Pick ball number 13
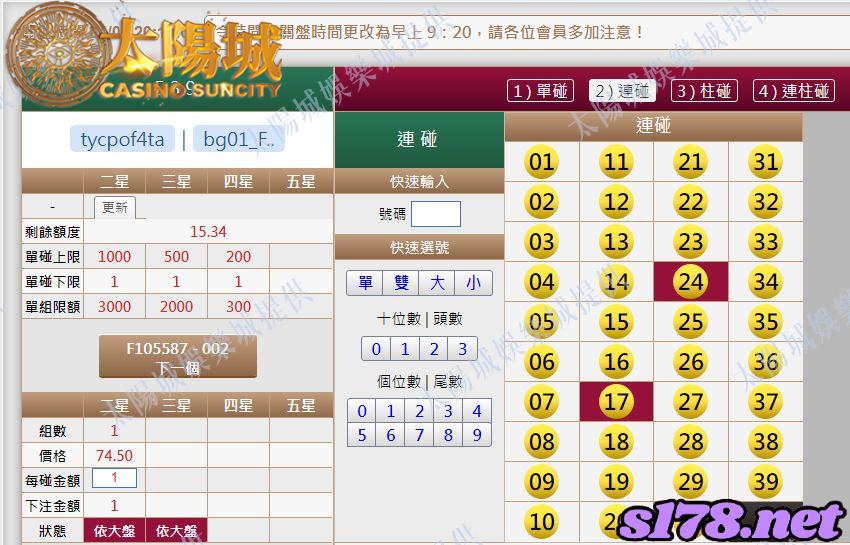The width and height of the screenshot is (850, 545). pyautogui.click(x=616, y=242)
